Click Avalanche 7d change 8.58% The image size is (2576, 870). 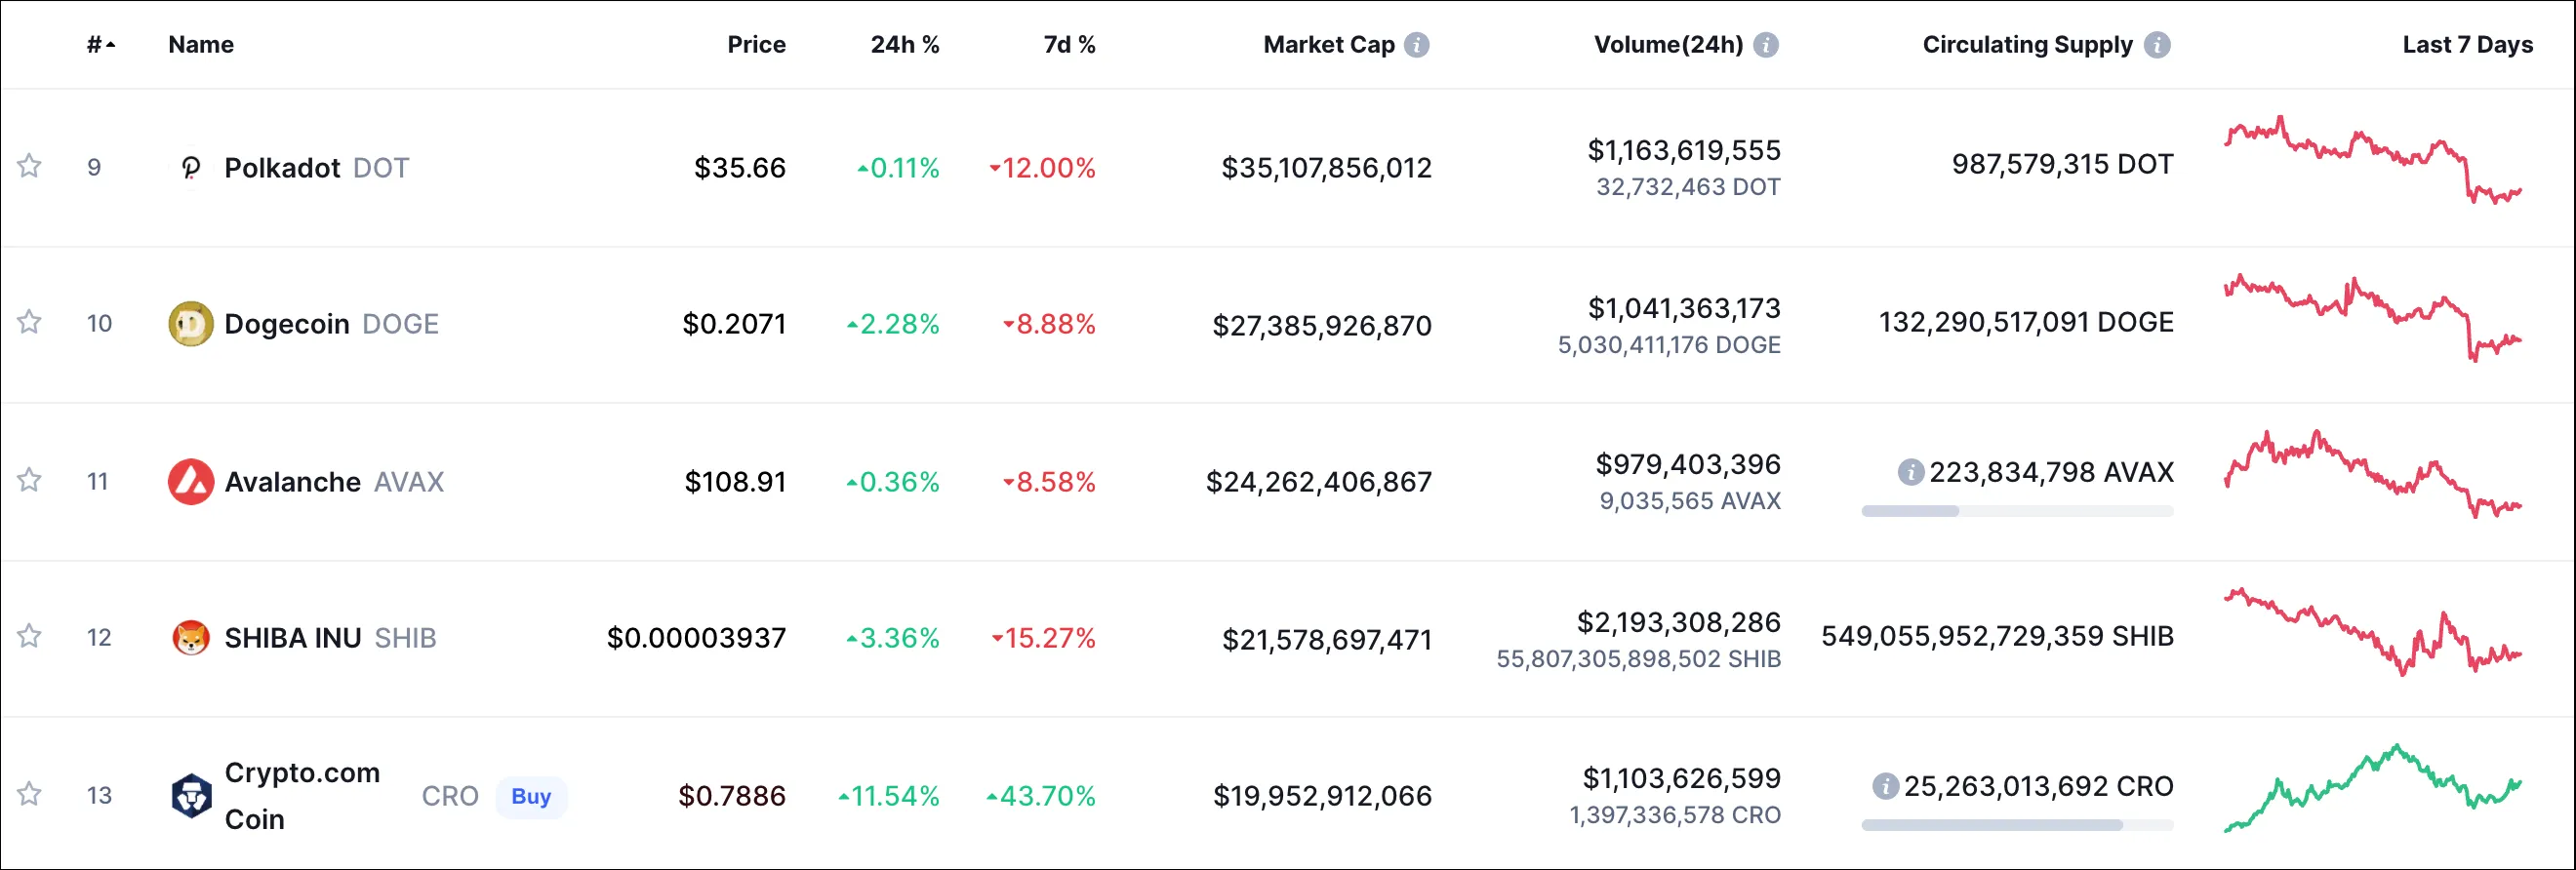(1050, 481)
